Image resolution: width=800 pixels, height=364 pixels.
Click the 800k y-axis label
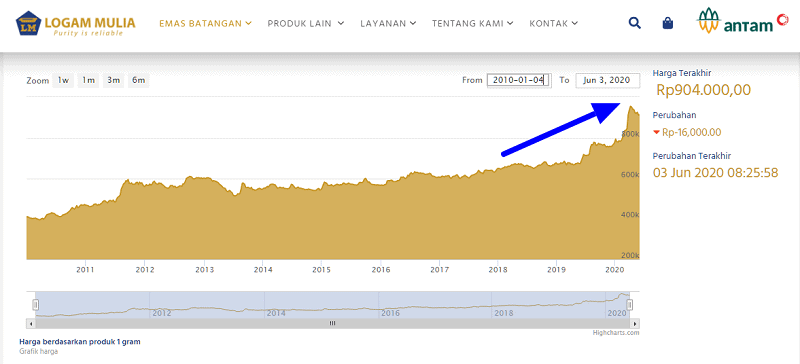(631, 134)
